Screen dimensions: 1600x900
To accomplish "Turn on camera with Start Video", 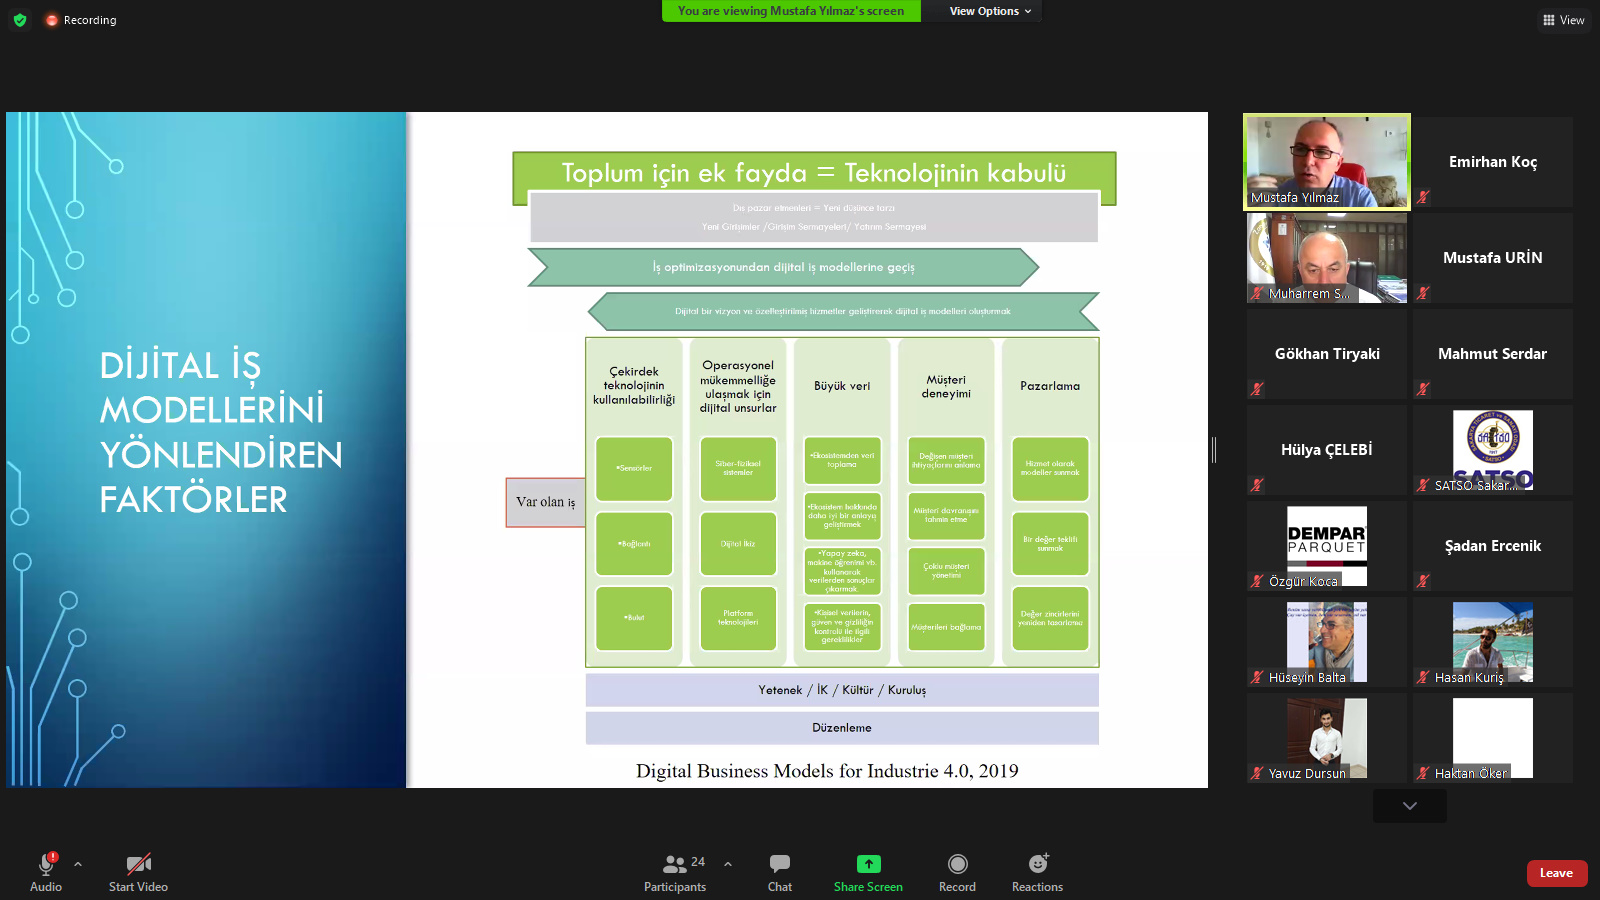I will [x=138, y=864].
